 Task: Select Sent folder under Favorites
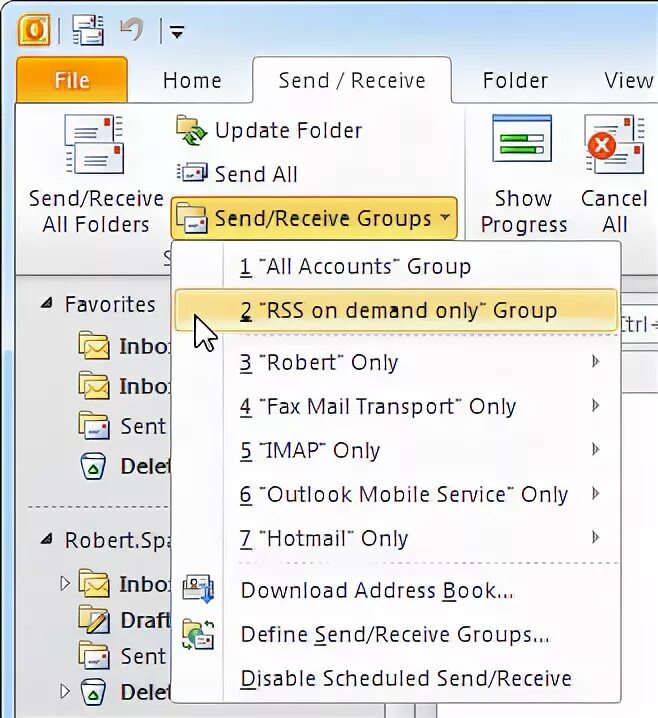(123, 426)
